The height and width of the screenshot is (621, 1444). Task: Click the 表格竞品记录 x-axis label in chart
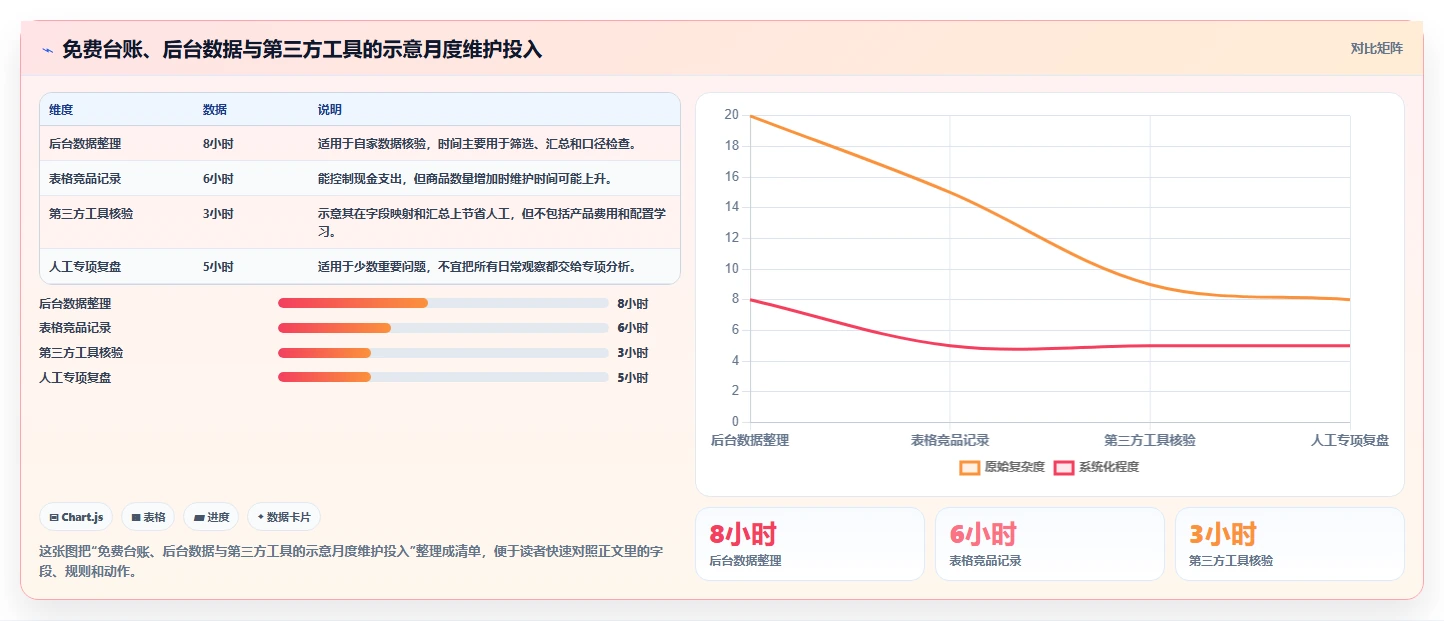pyautogui.click(x=950, y=440)
